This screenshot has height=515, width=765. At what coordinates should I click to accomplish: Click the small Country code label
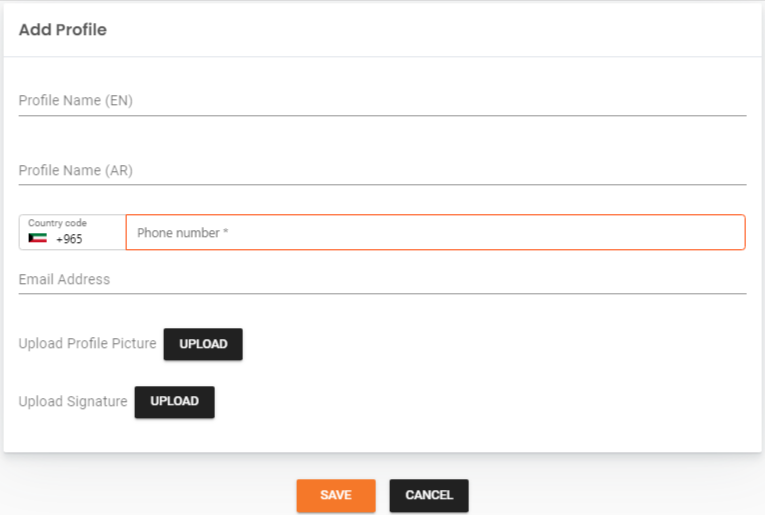[57, 223]
